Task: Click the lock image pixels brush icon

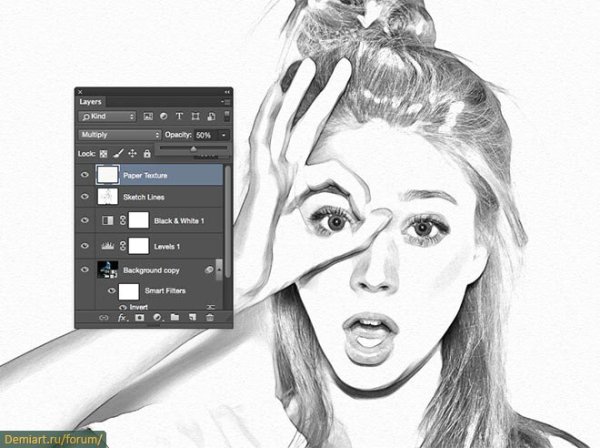Action: pyautogui.click(x=118, y=153)
